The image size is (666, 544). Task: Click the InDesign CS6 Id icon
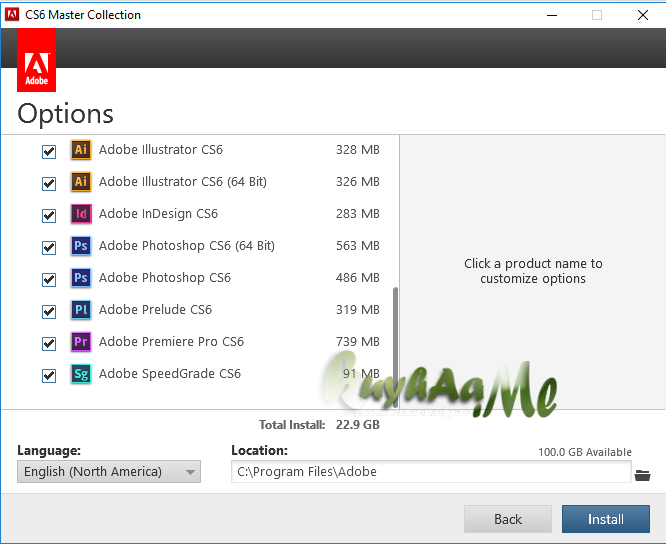pyautogui.click(x=81, y=214)
